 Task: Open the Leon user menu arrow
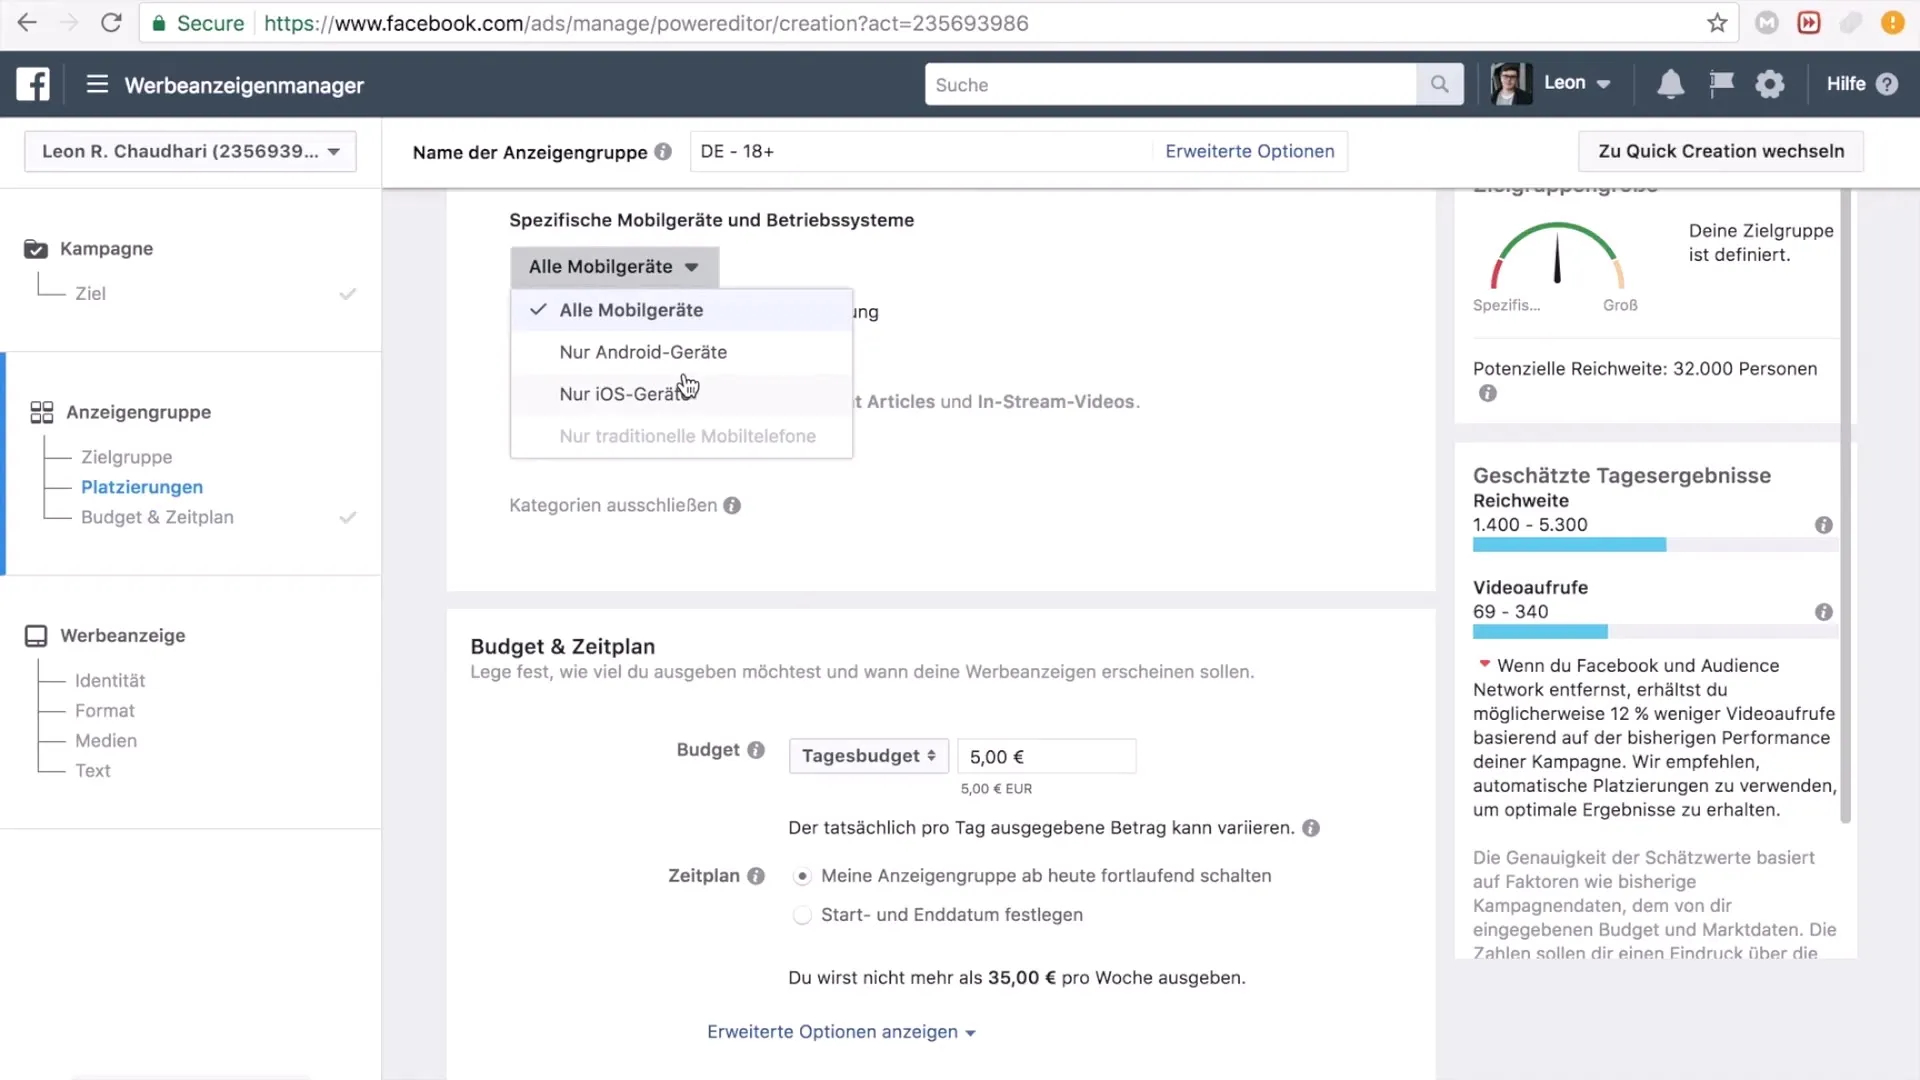point(1603,84)
